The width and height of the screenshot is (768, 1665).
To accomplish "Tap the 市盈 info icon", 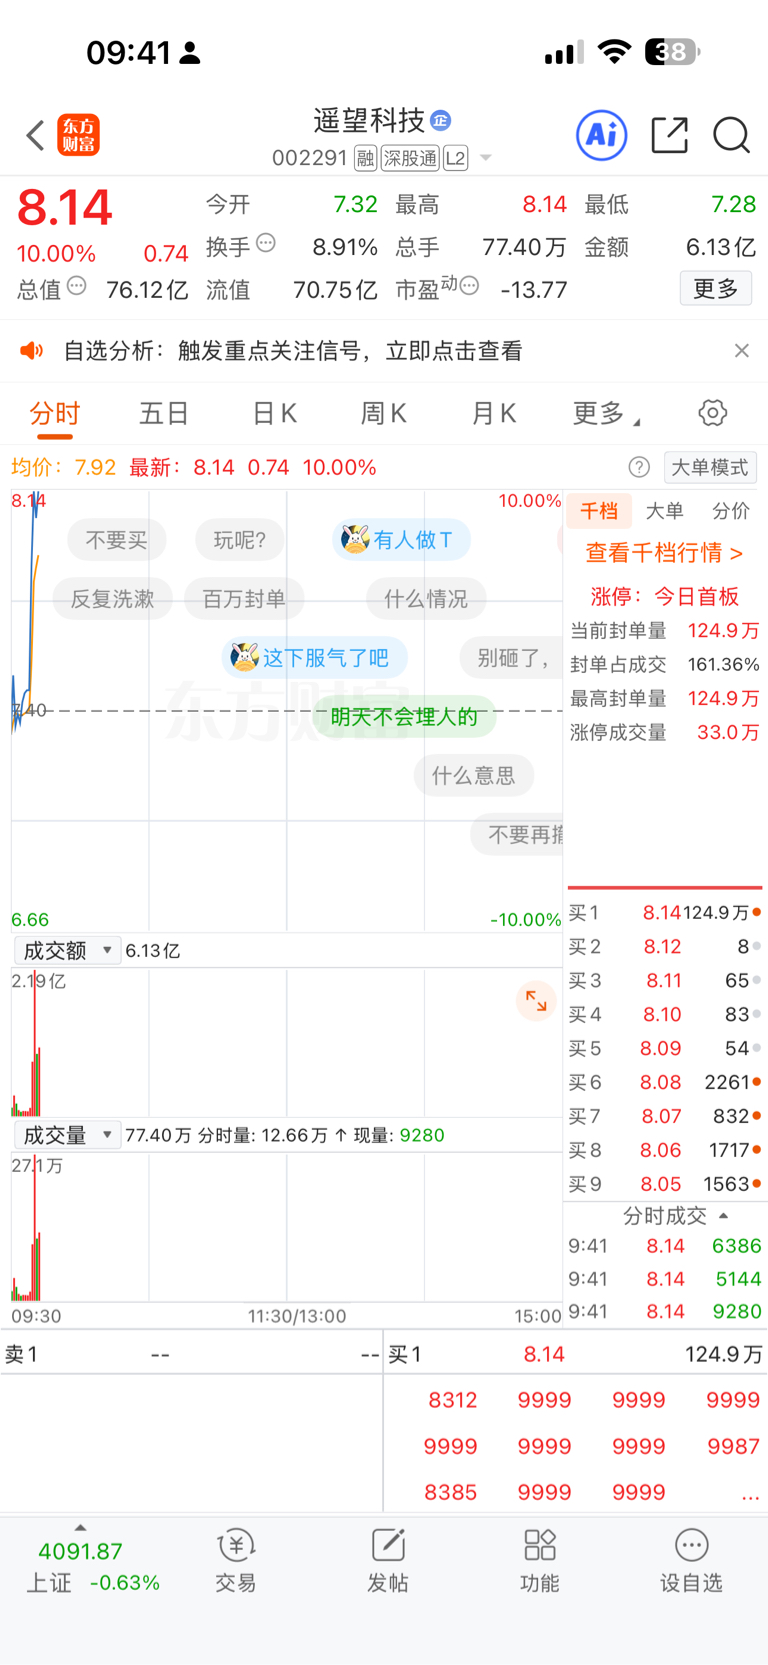I will coord(469,286).
